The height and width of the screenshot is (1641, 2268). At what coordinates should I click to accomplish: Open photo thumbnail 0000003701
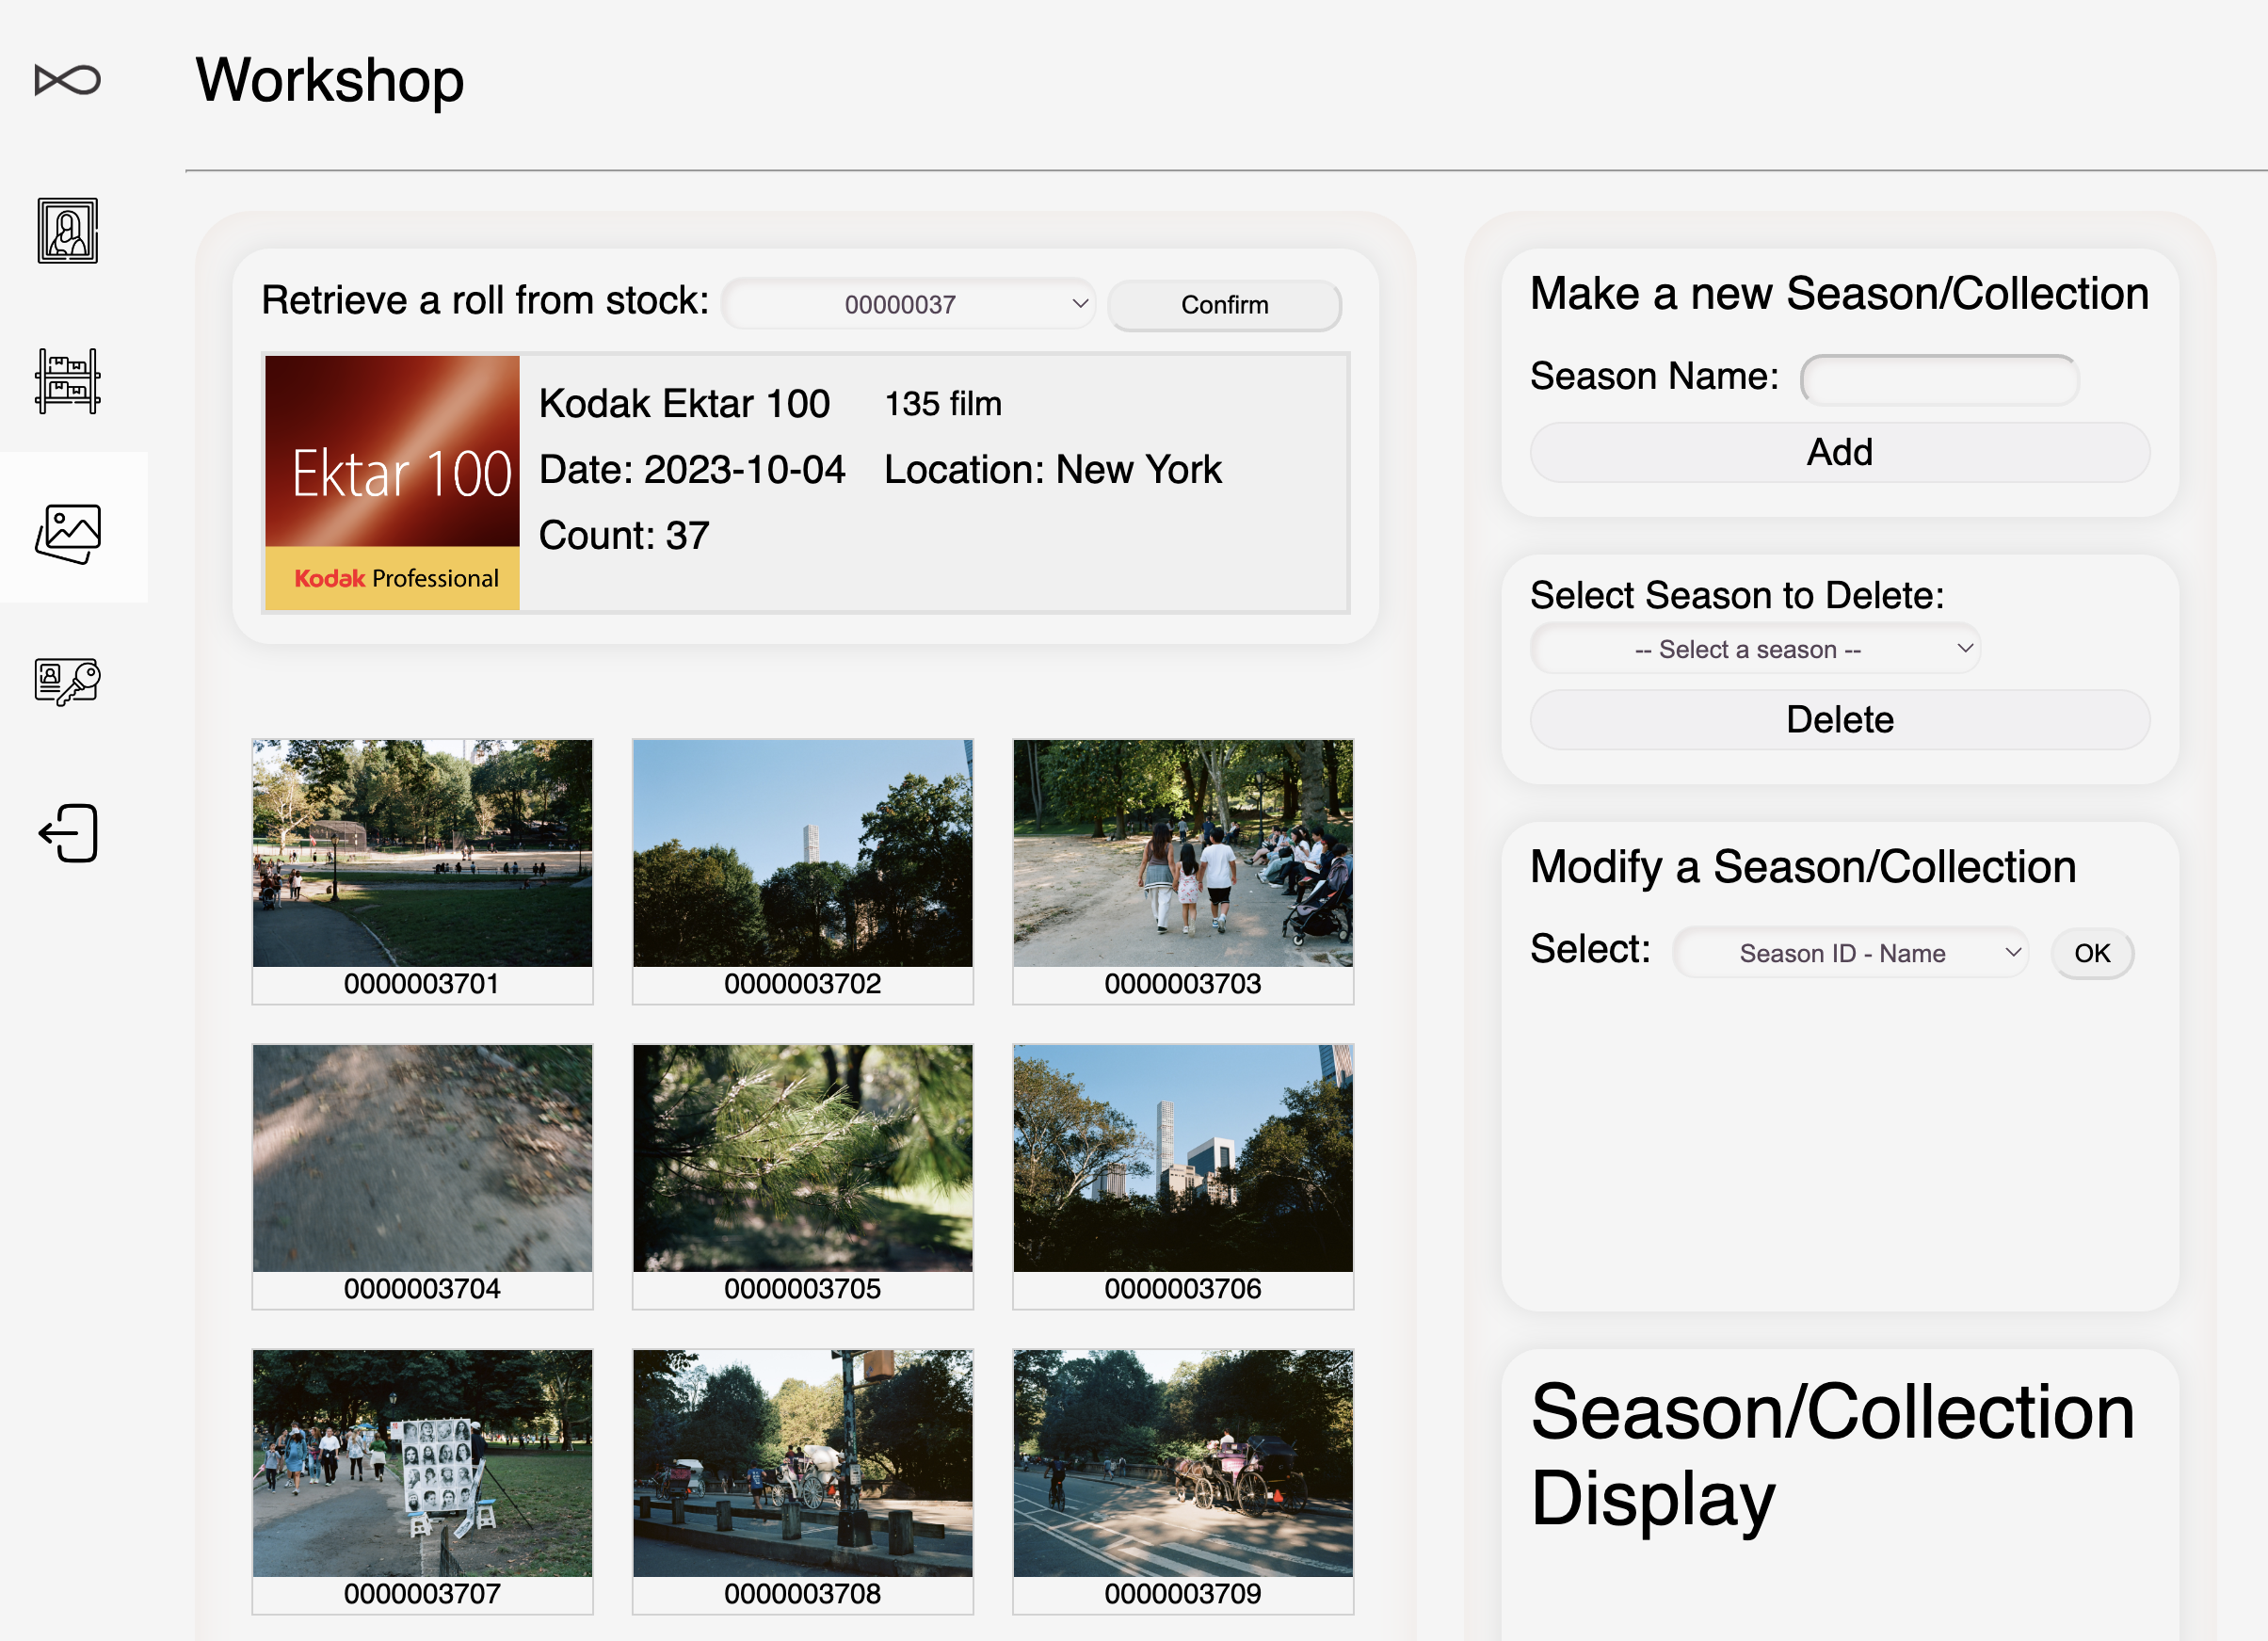pyautogui.click(x=422, y=871)
